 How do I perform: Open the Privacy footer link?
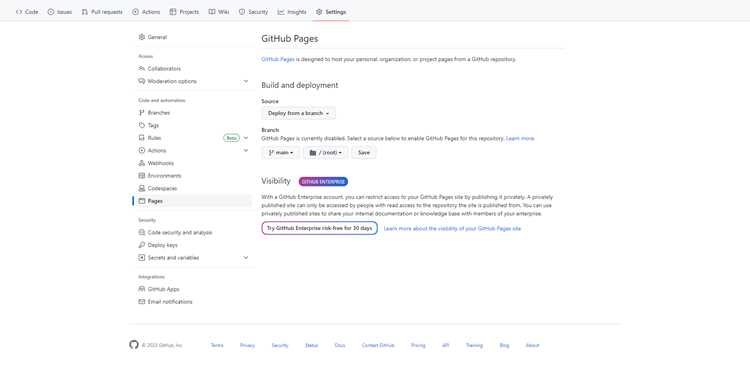pos(247,345)
